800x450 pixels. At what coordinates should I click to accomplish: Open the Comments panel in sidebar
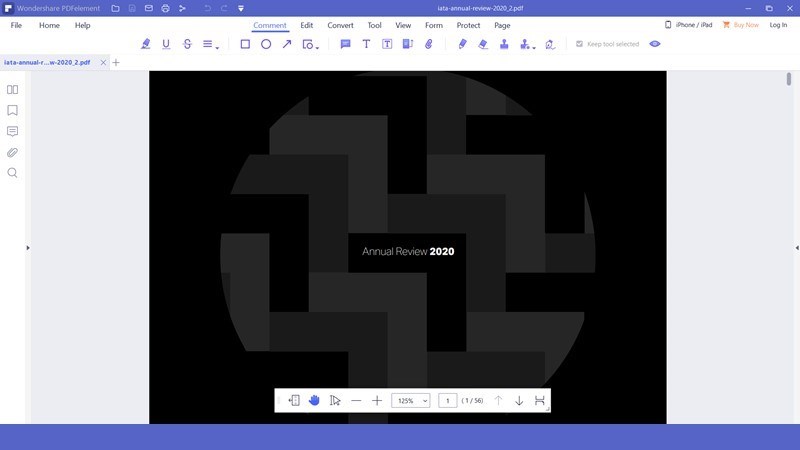[x=12, y=132]
